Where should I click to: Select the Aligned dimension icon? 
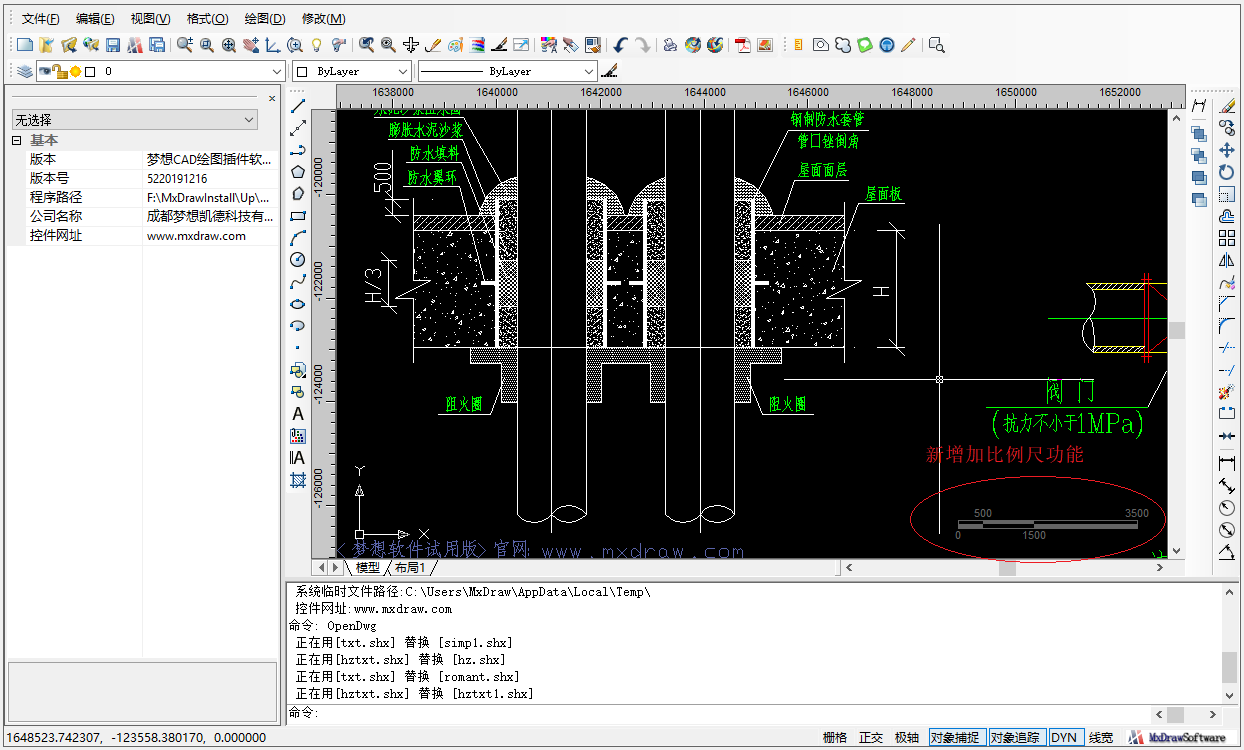[1227, 486]
